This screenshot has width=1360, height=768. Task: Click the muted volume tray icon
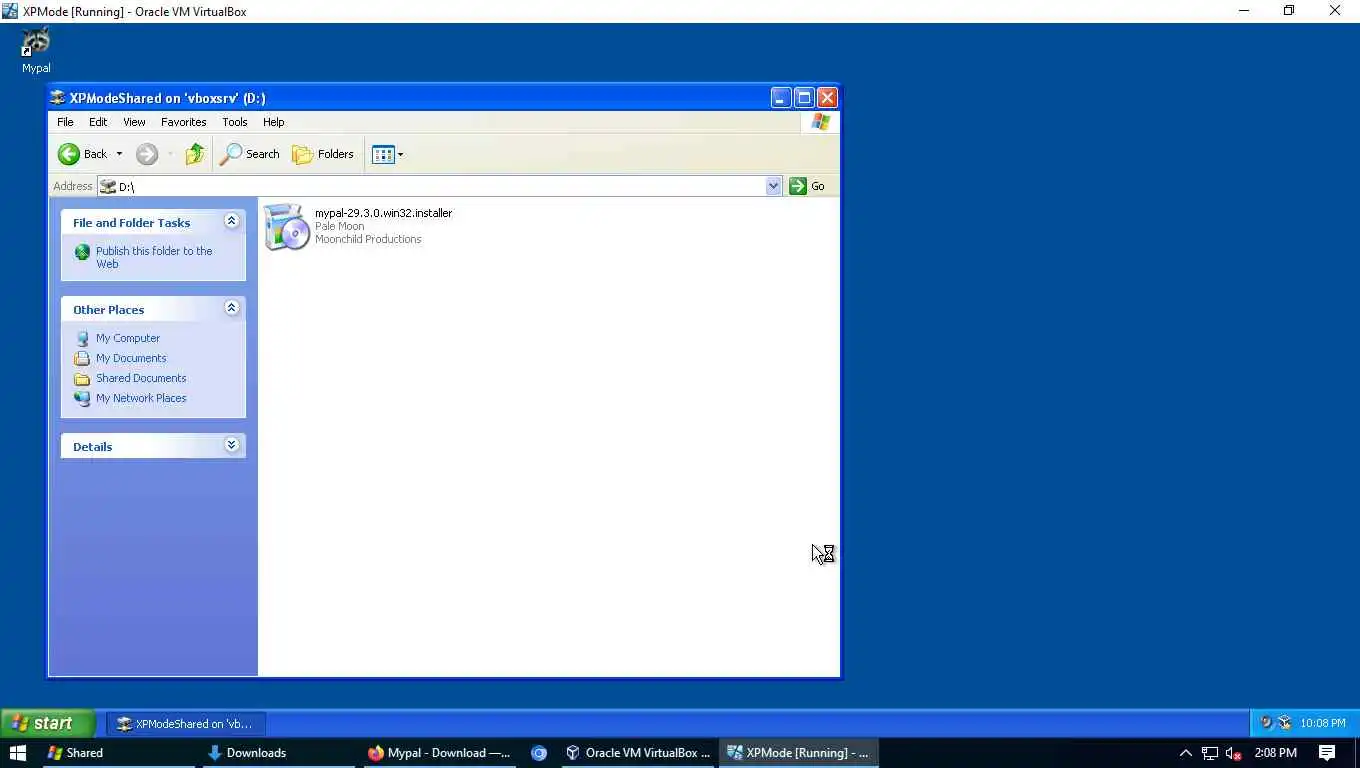coord(1234,753)
